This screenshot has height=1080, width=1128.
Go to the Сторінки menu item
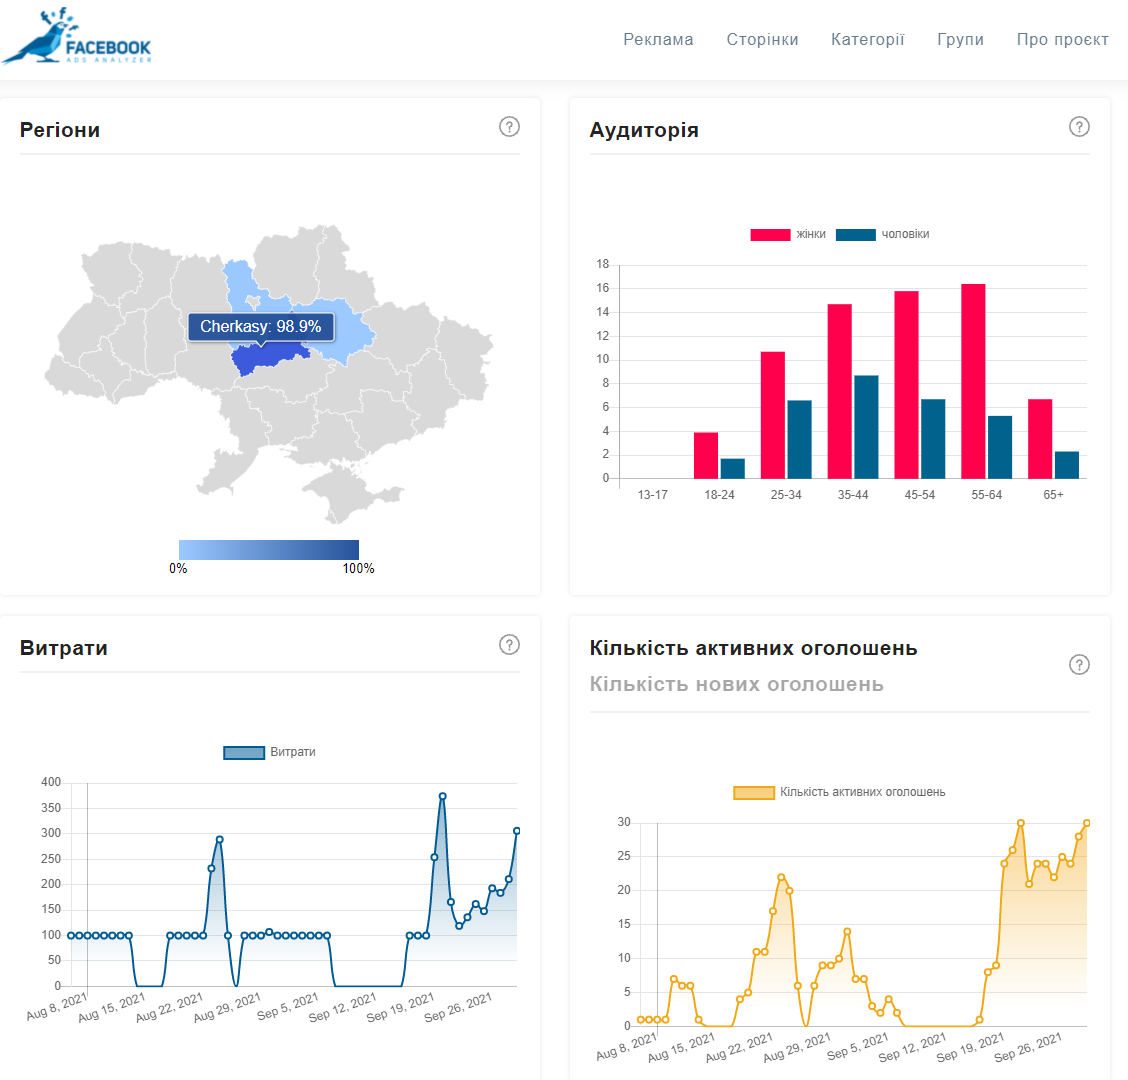click(762, 40)
